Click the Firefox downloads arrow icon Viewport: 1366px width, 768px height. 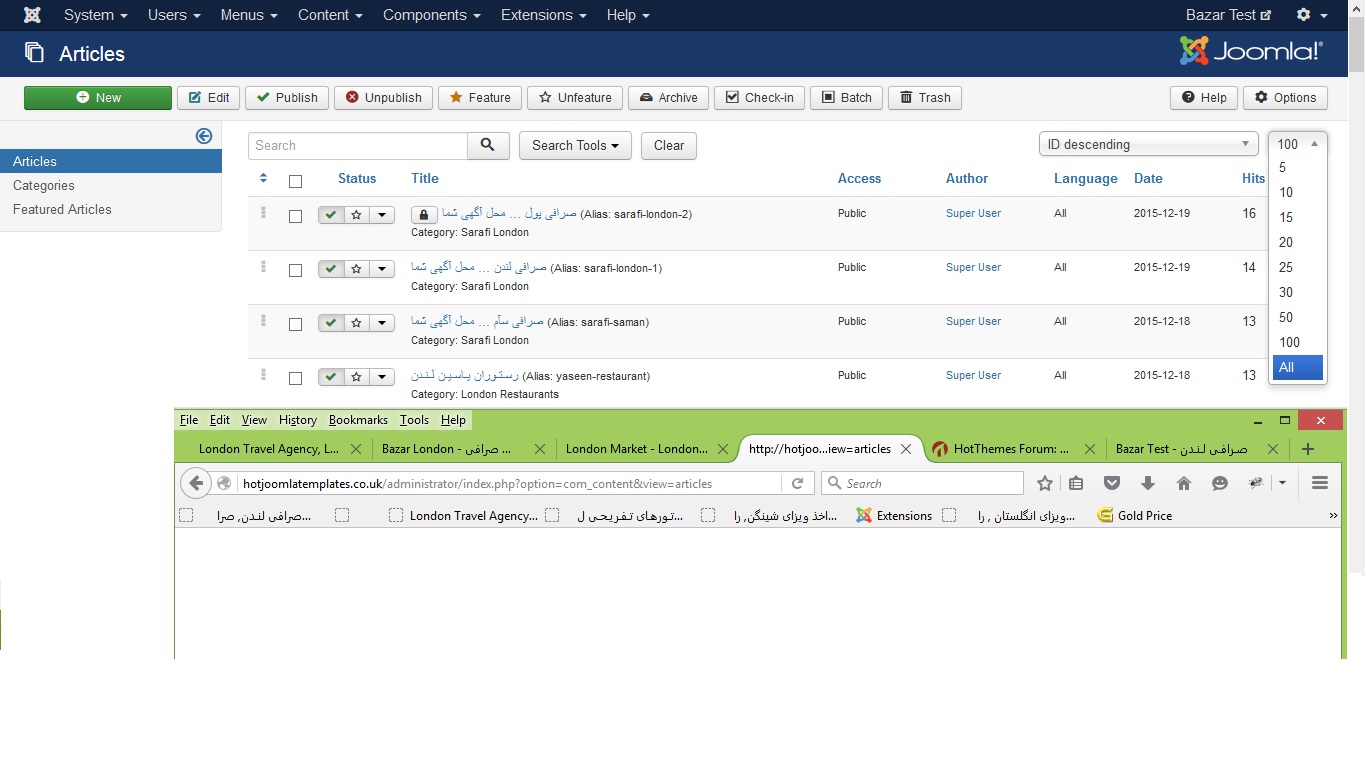pos(1148,483)
